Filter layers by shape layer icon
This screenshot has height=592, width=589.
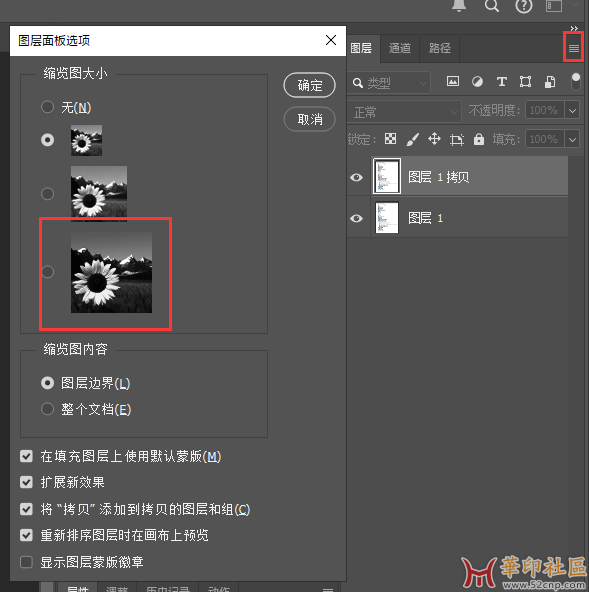[525, 82]
